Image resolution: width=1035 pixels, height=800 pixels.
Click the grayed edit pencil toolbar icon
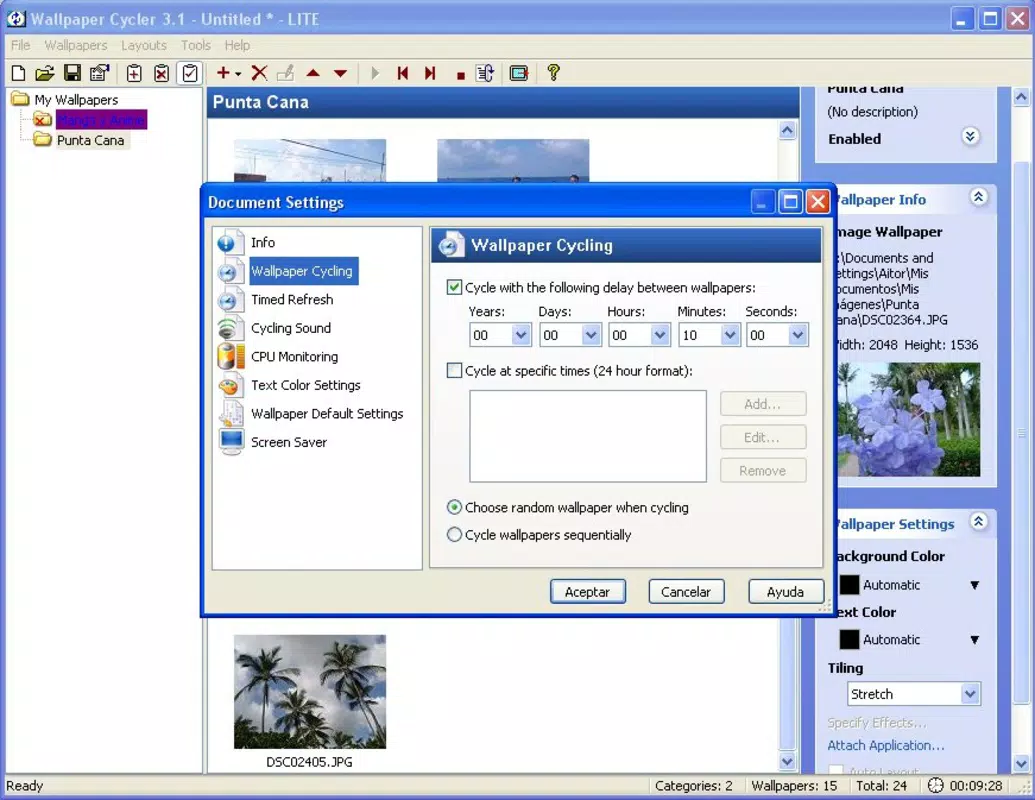pos(286,73)
